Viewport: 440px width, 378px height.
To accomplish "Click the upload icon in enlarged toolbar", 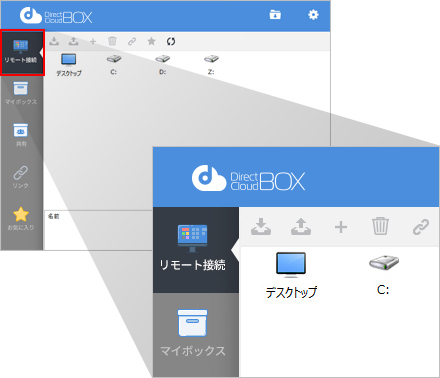I will pos(301,227).
